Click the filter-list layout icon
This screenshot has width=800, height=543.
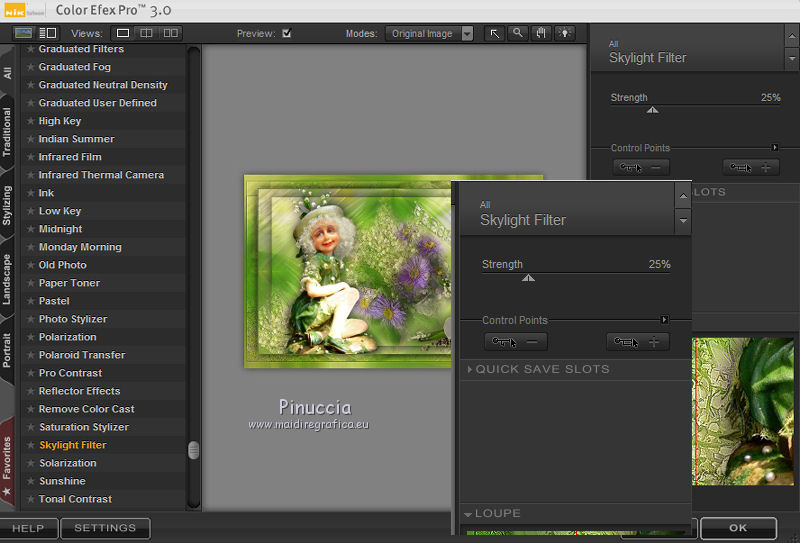point(48,33)
